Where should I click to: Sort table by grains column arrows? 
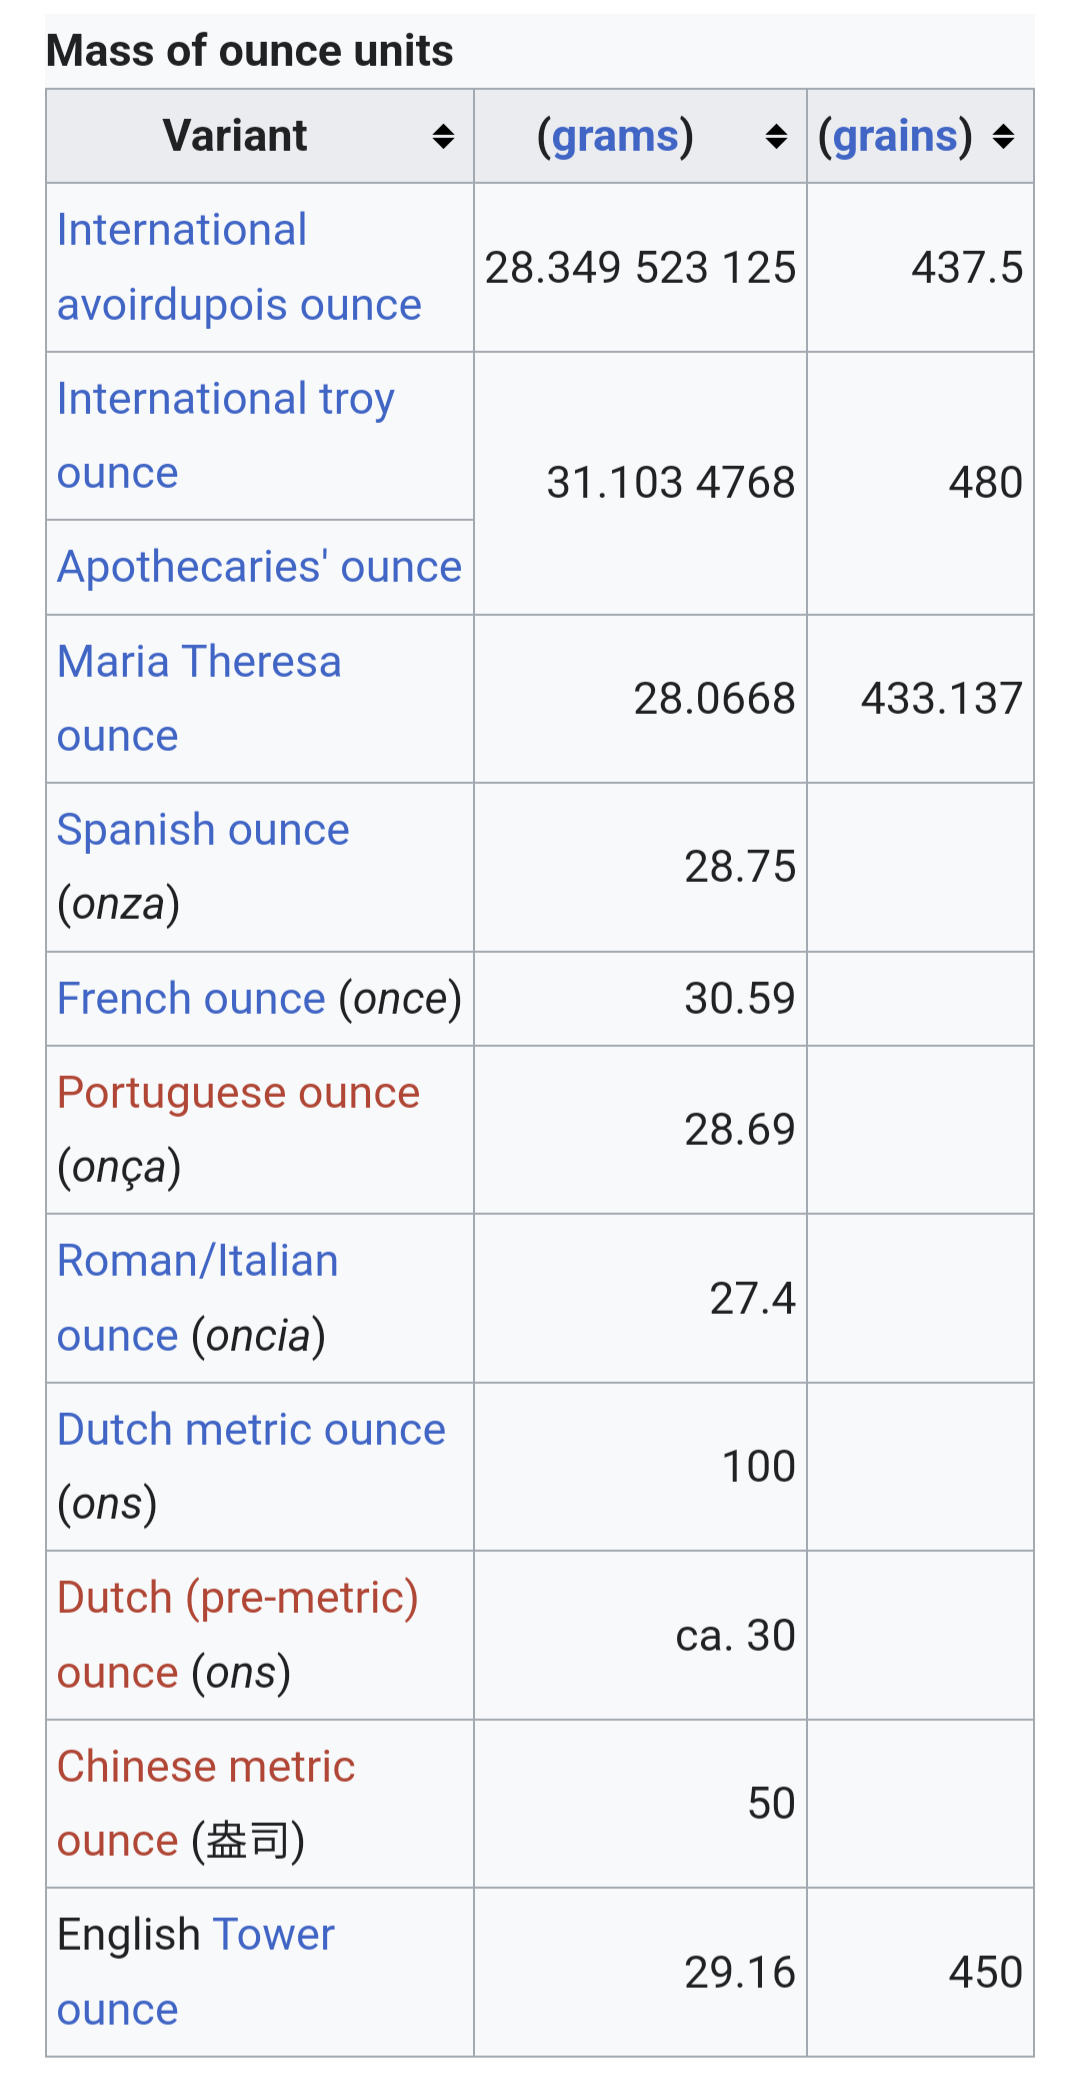point(1003,137)
